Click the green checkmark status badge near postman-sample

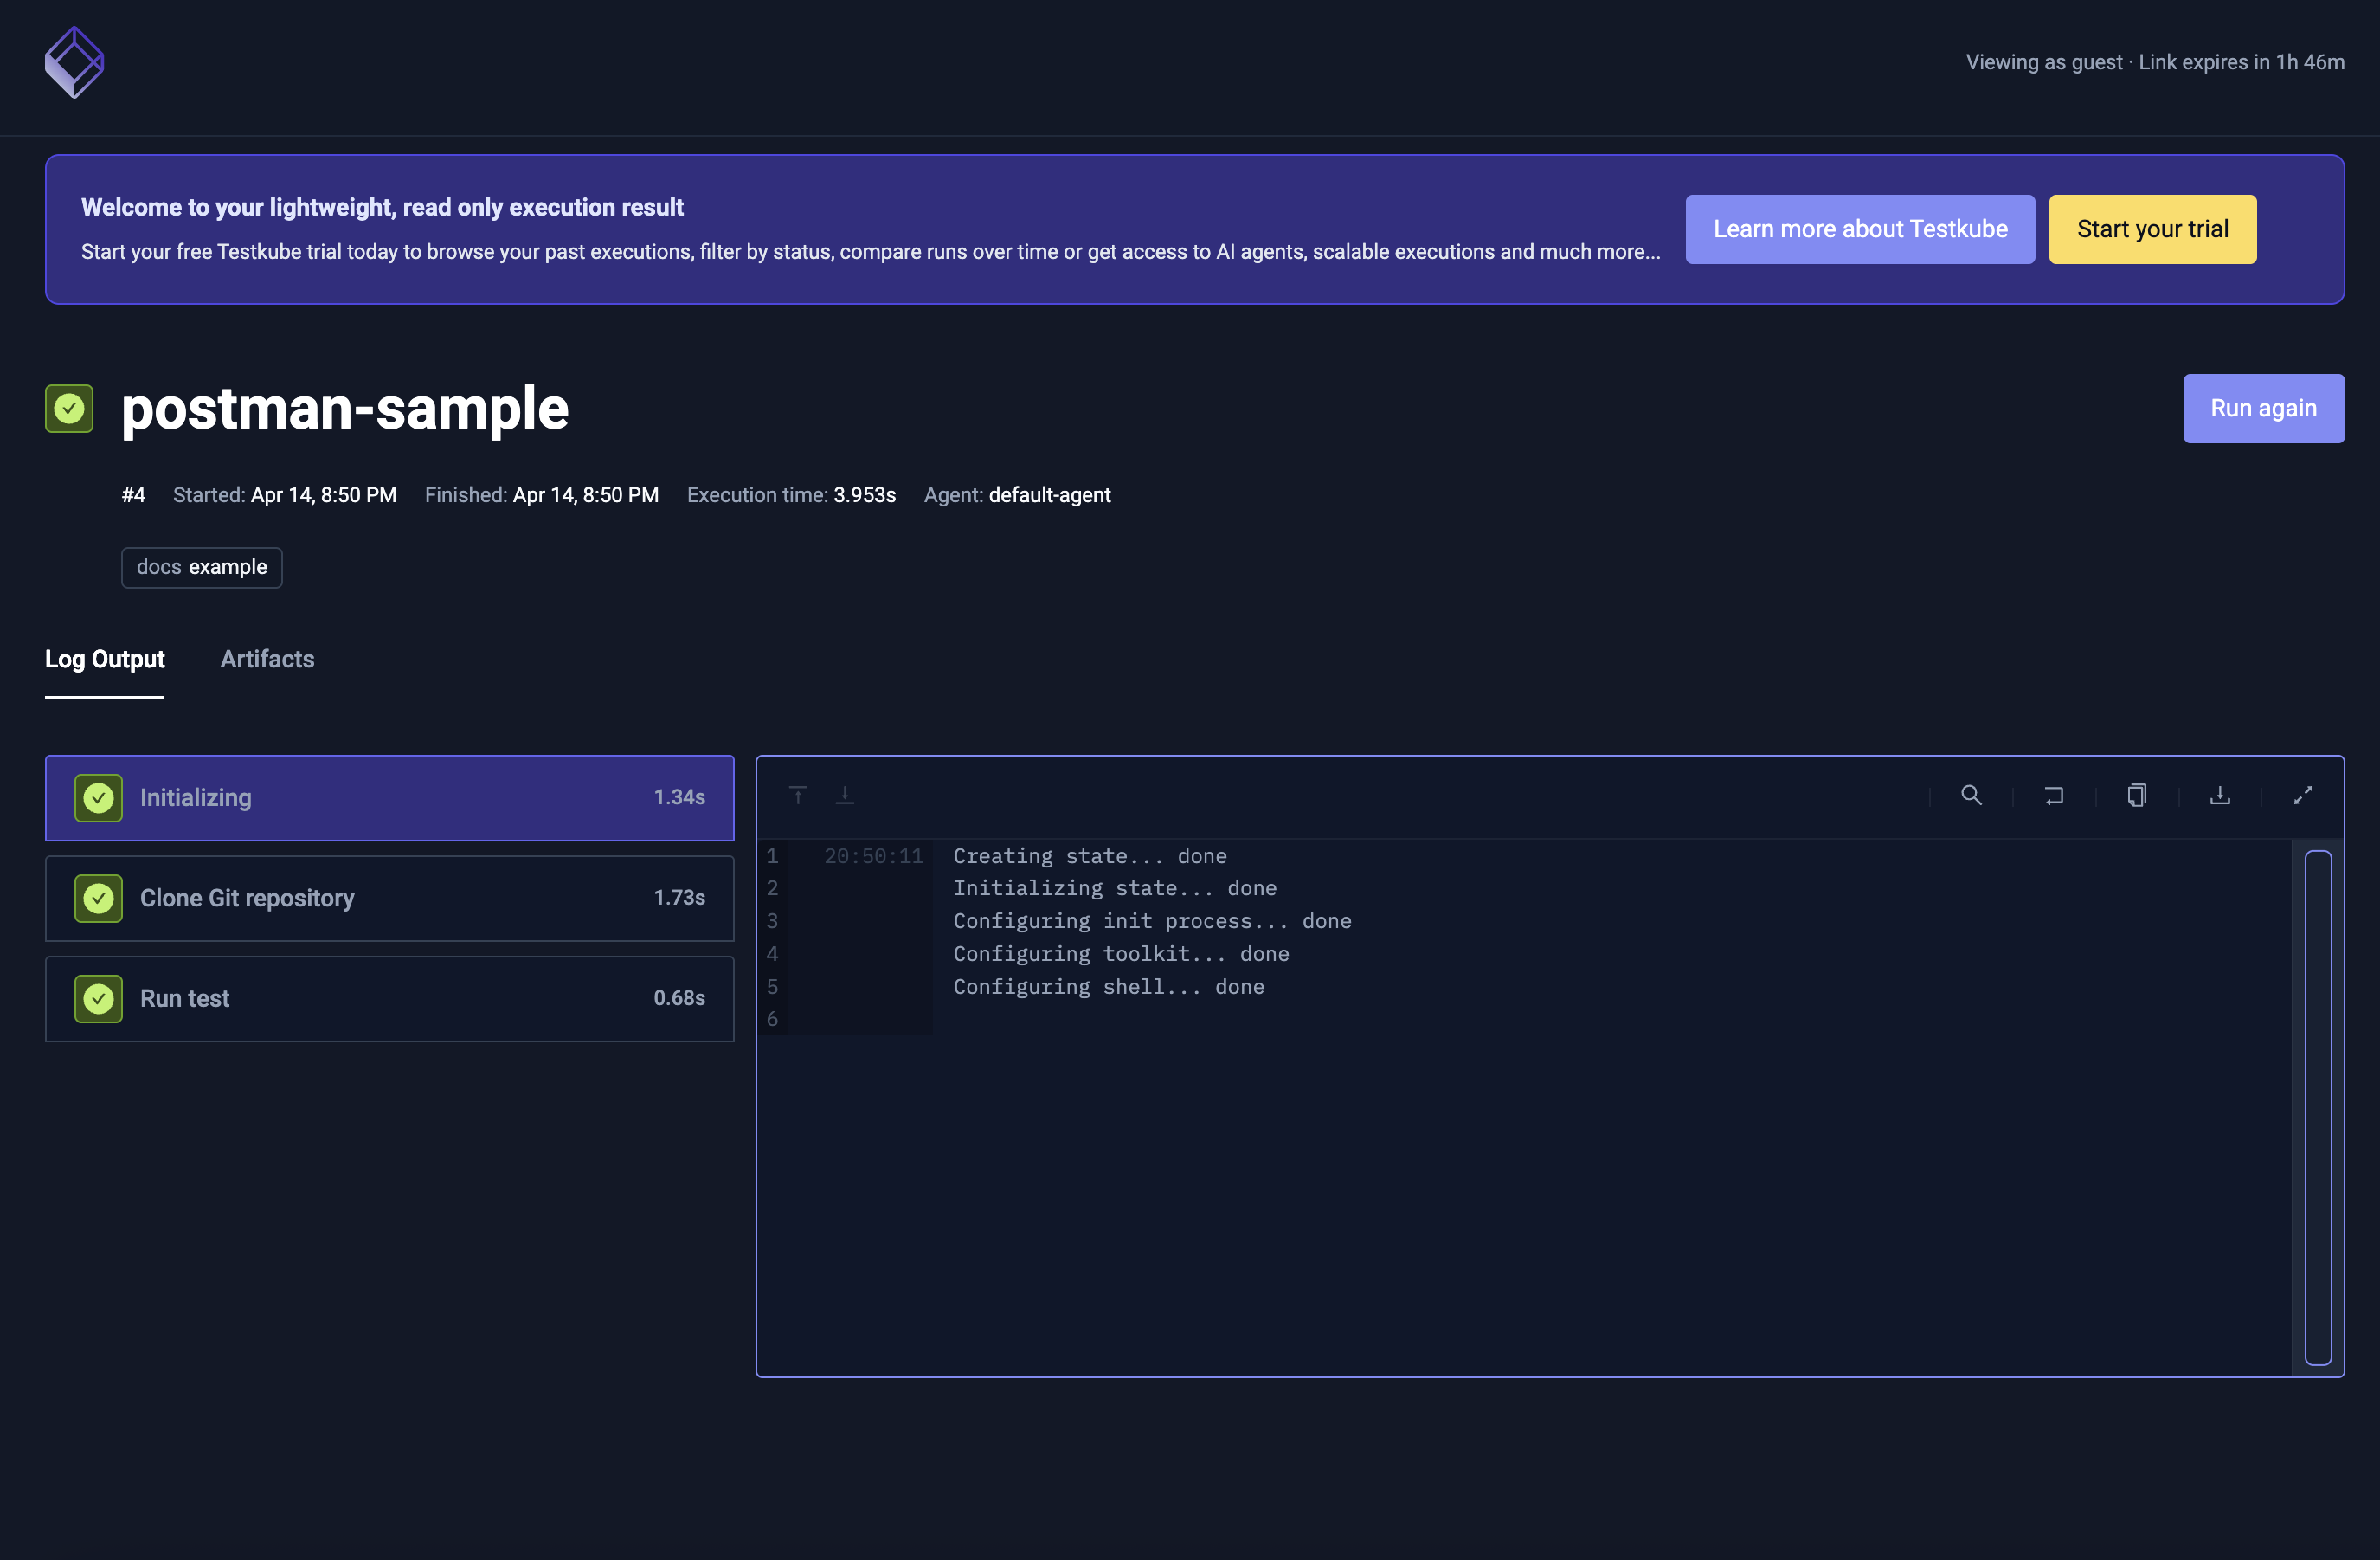[x=68, y=408]
